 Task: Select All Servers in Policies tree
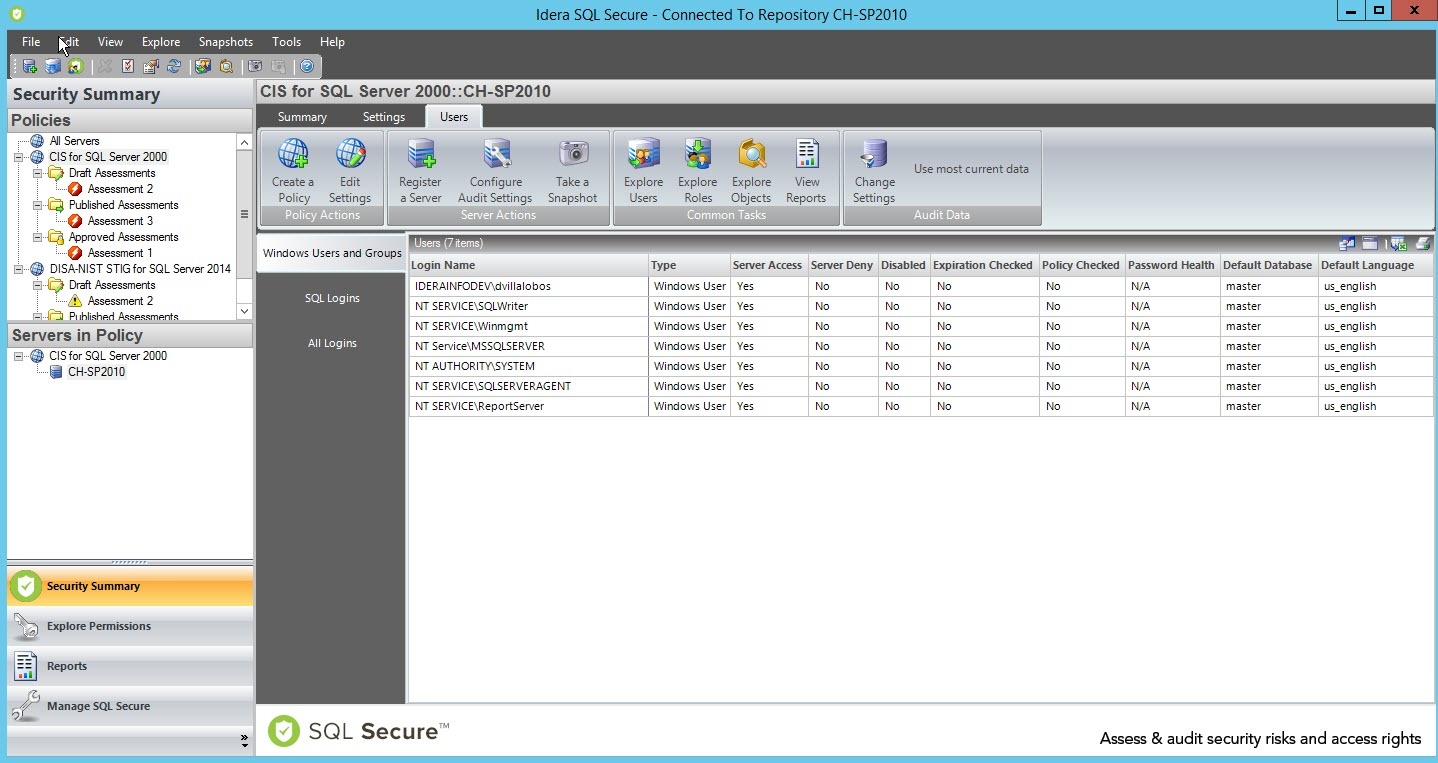[x=74, y=141]
